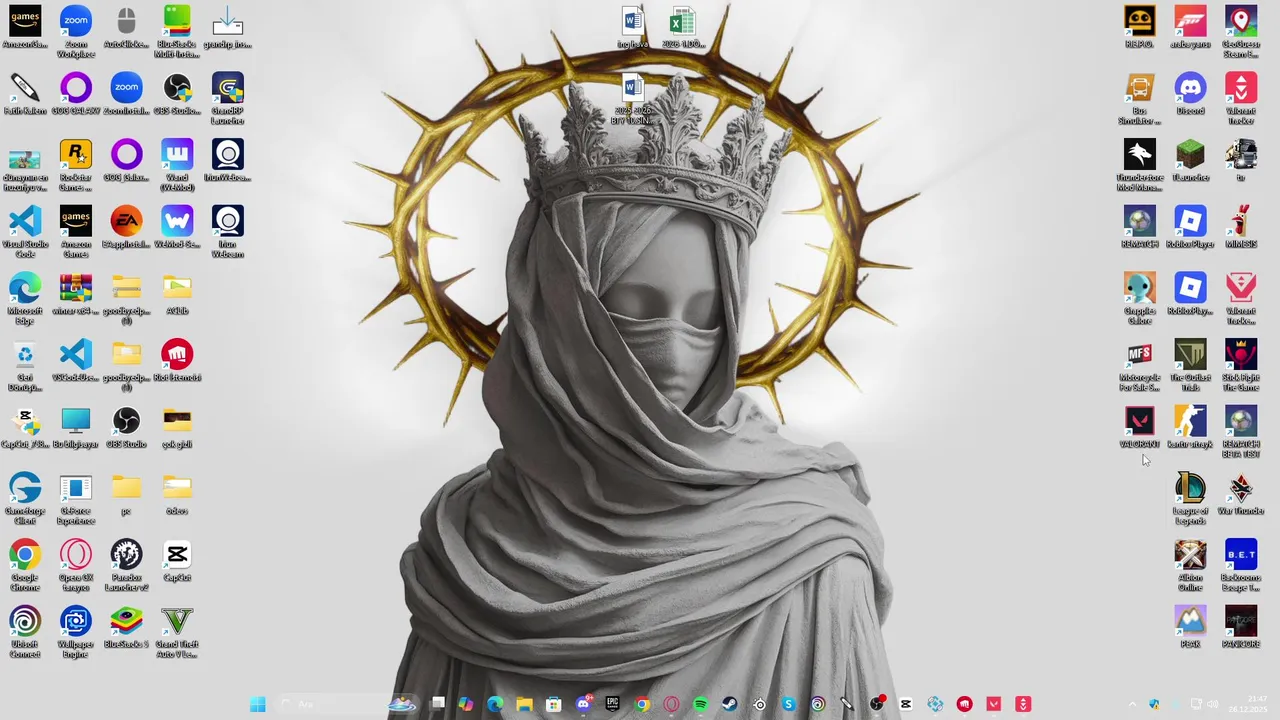The width and height of the screenshot is (1280, 720).
Task: Launch Visual Studio Code from the desktop
Action: (25, 232)
